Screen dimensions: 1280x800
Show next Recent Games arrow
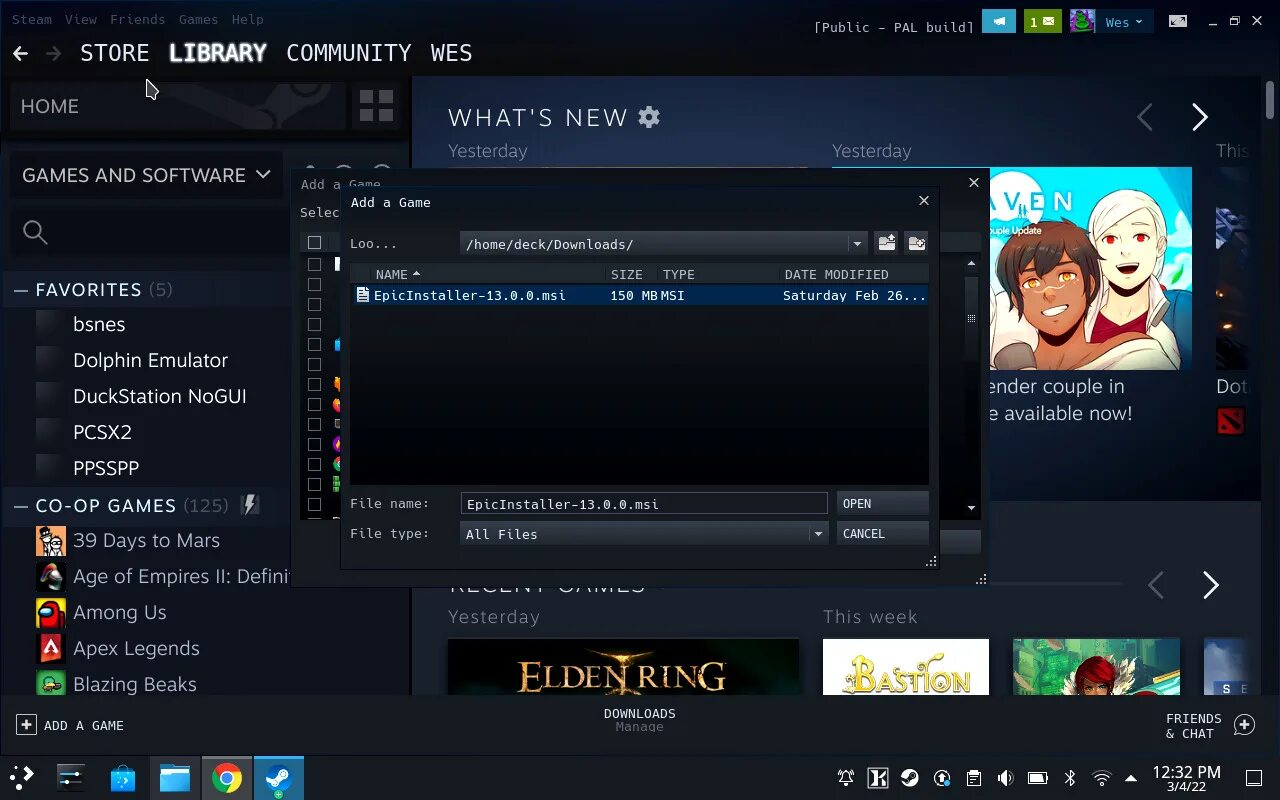coord(1210,585)
